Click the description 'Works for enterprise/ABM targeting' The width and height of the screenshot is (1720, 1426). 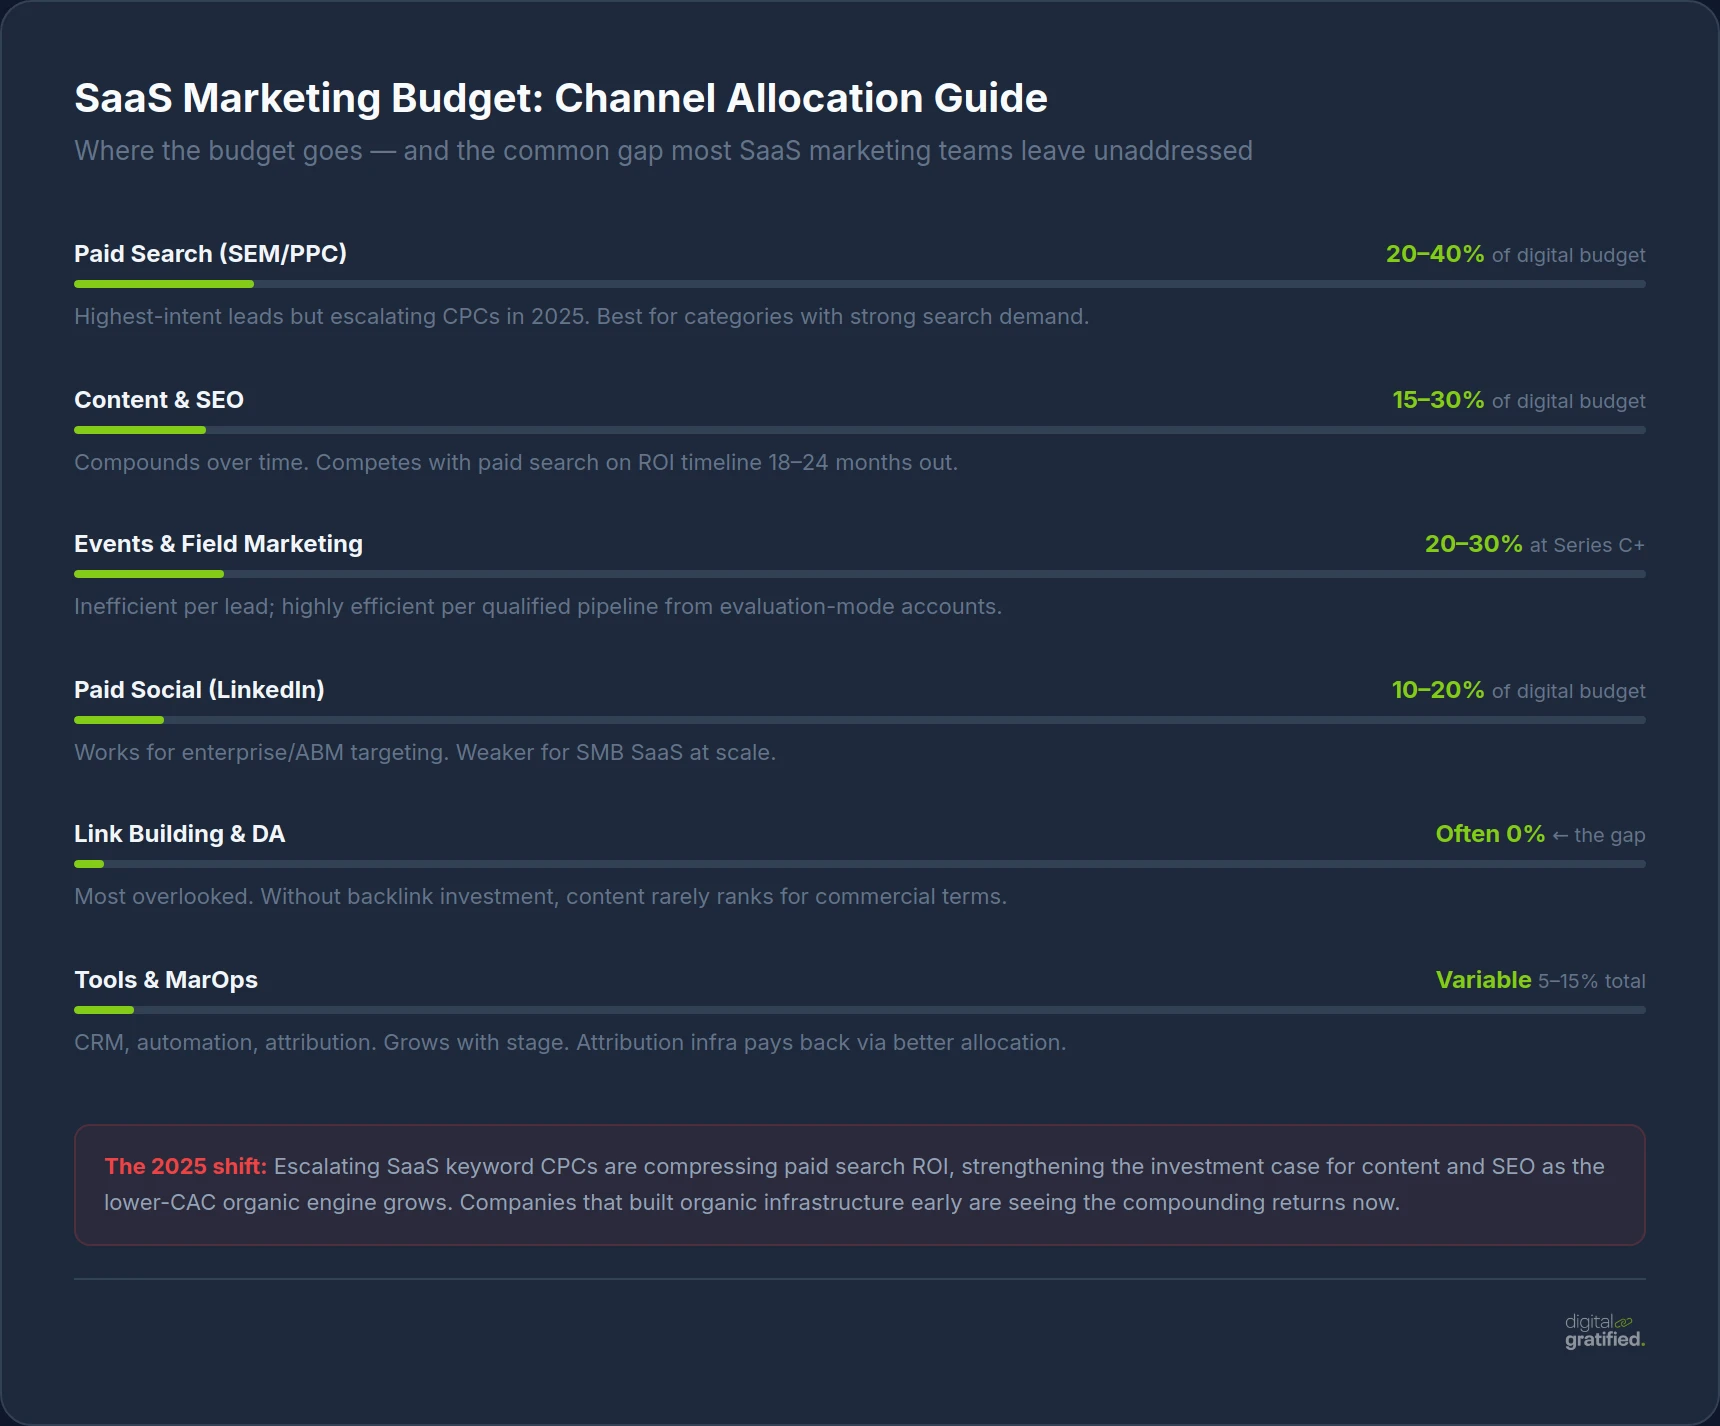click(x=425, y=752)
